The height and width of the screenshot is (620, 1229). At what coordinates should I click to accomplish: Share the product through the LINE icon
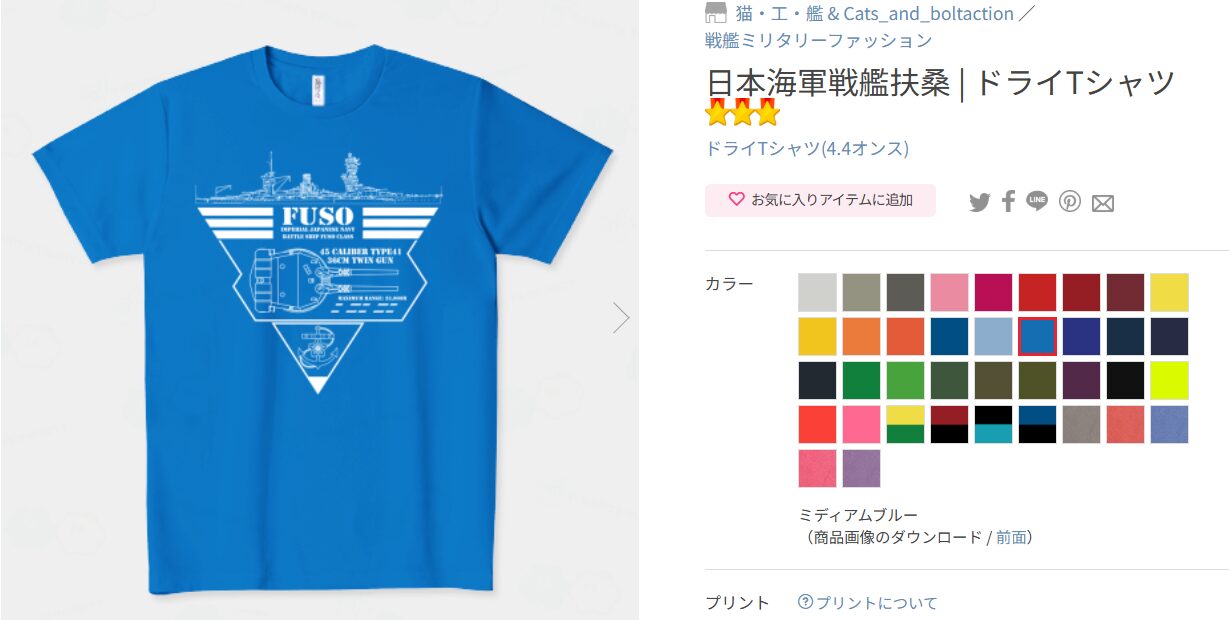click(x=1037, y=201)
